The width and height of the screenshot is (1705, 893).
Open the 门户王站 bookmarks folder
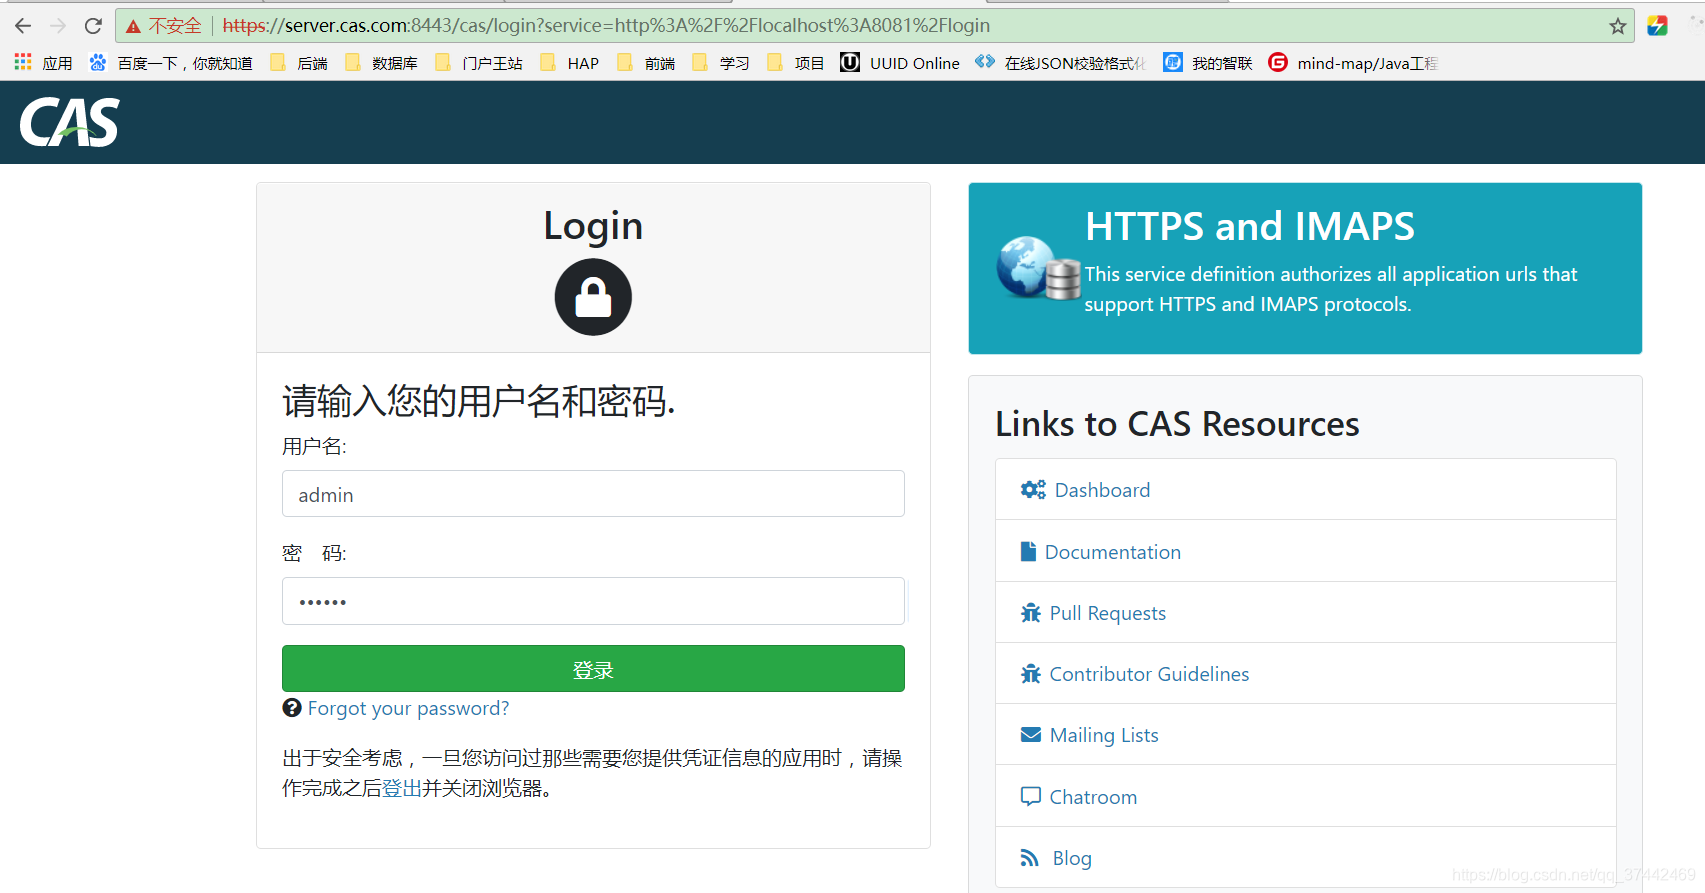479,63
